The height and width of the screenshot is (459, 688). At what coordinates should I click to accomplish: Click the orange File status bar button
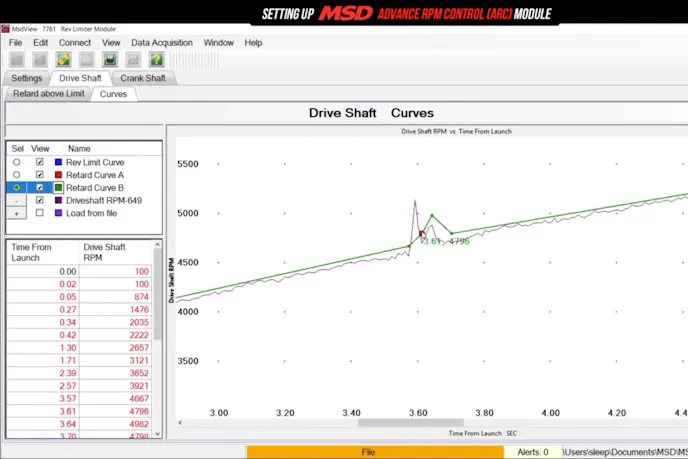[x=368, y=452]
